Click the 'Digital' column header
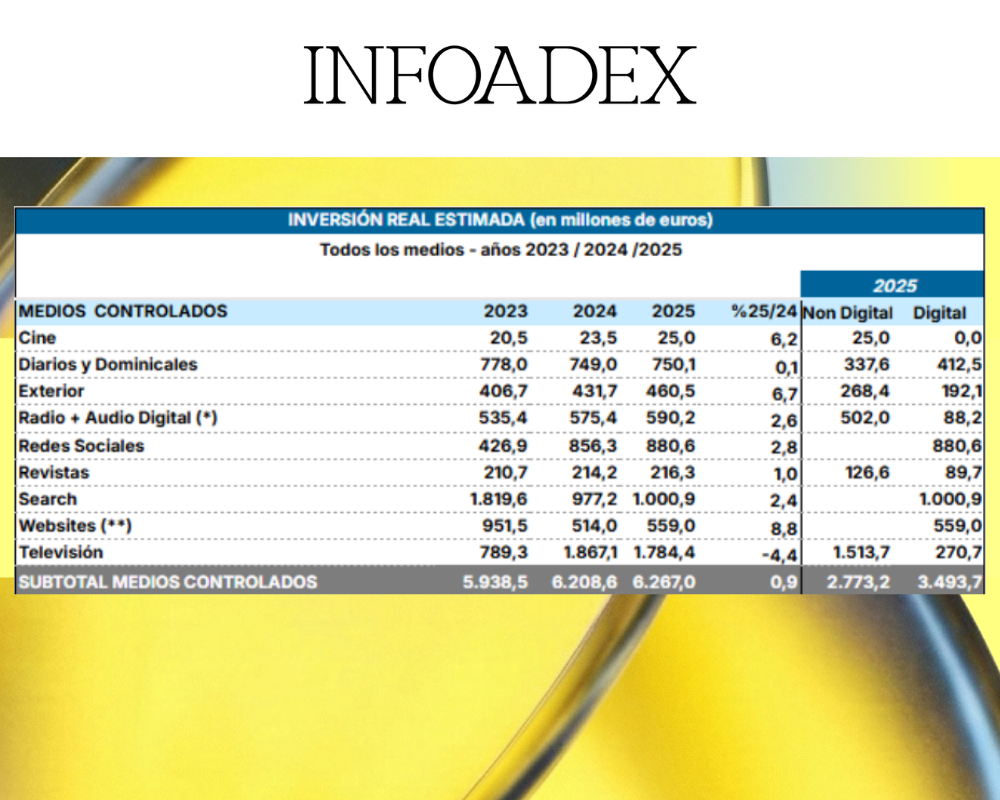Screen dimensions: 1000x800 (939, 313)
